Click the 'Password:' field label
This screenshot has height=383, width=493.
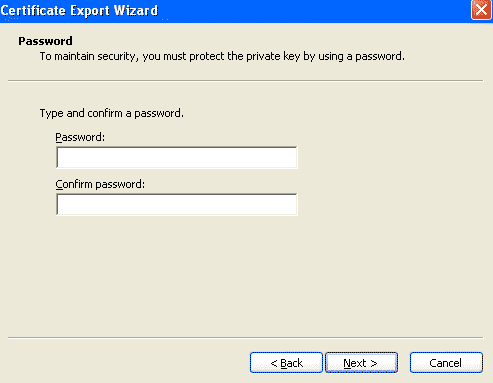80,137
